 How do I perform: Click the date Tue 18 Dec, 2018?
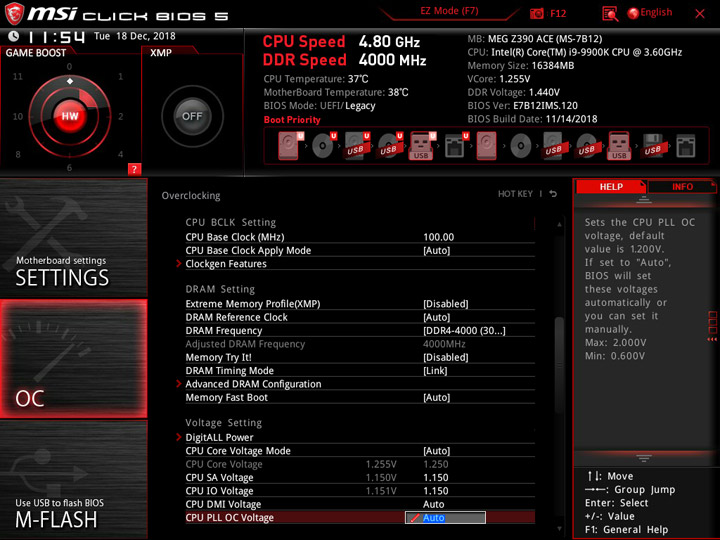pos(135,36)
